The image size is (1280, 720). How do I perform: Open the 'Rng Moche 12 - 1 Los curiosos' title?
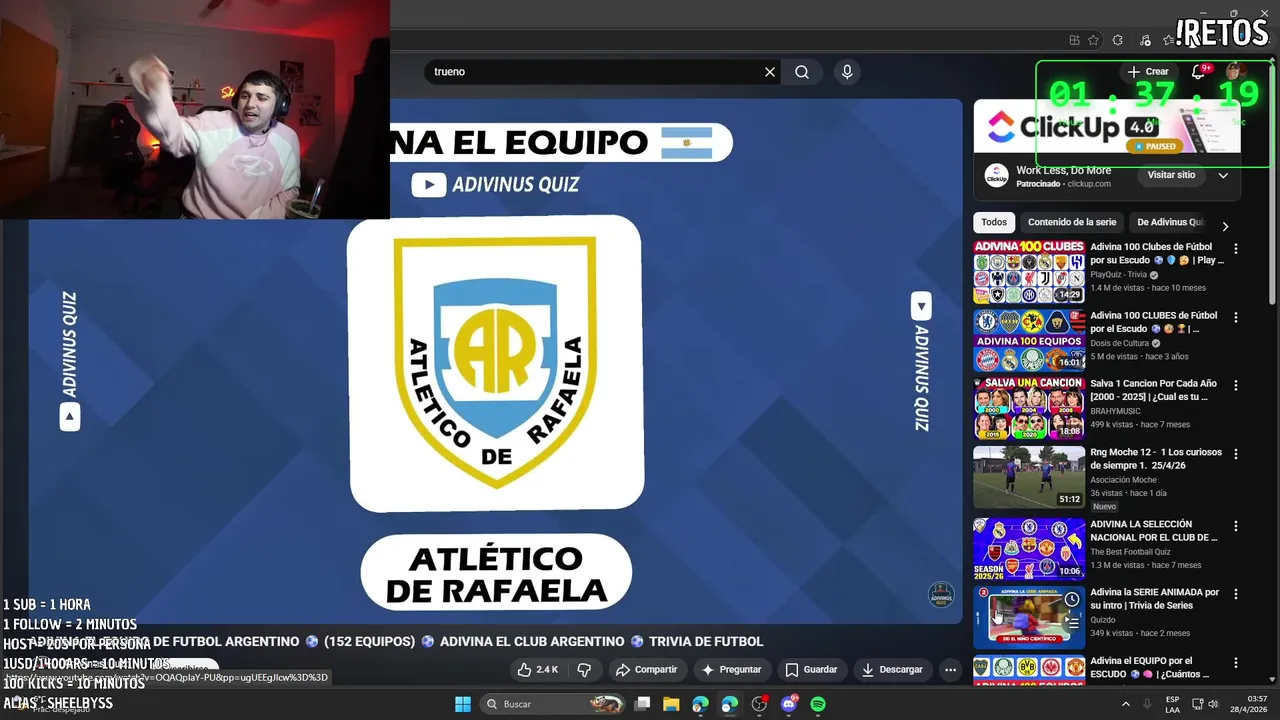(1156, 458)
